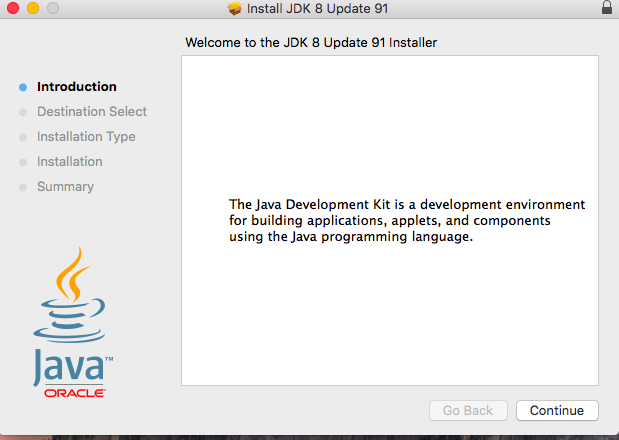Click the Java Development Kit description text
This screenshot has height=440, width=619.
point(407,221)
